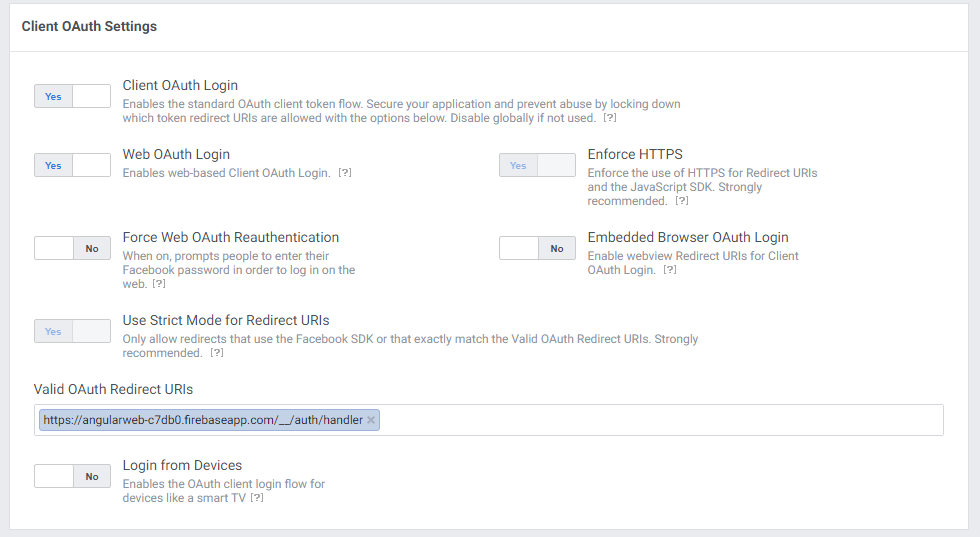The height and width of the screenshot is (537, 980).
Task: Click the Valid OAuth Redirect URIs label
Action: pos(113,389)
